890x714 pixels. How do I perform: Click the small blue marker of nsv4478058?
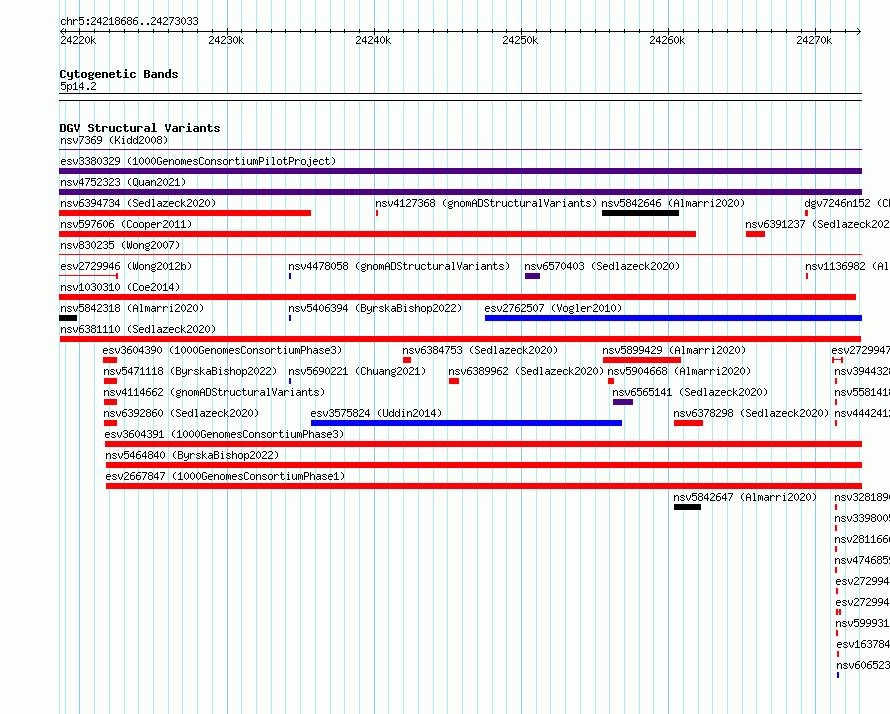pos(290,276)
